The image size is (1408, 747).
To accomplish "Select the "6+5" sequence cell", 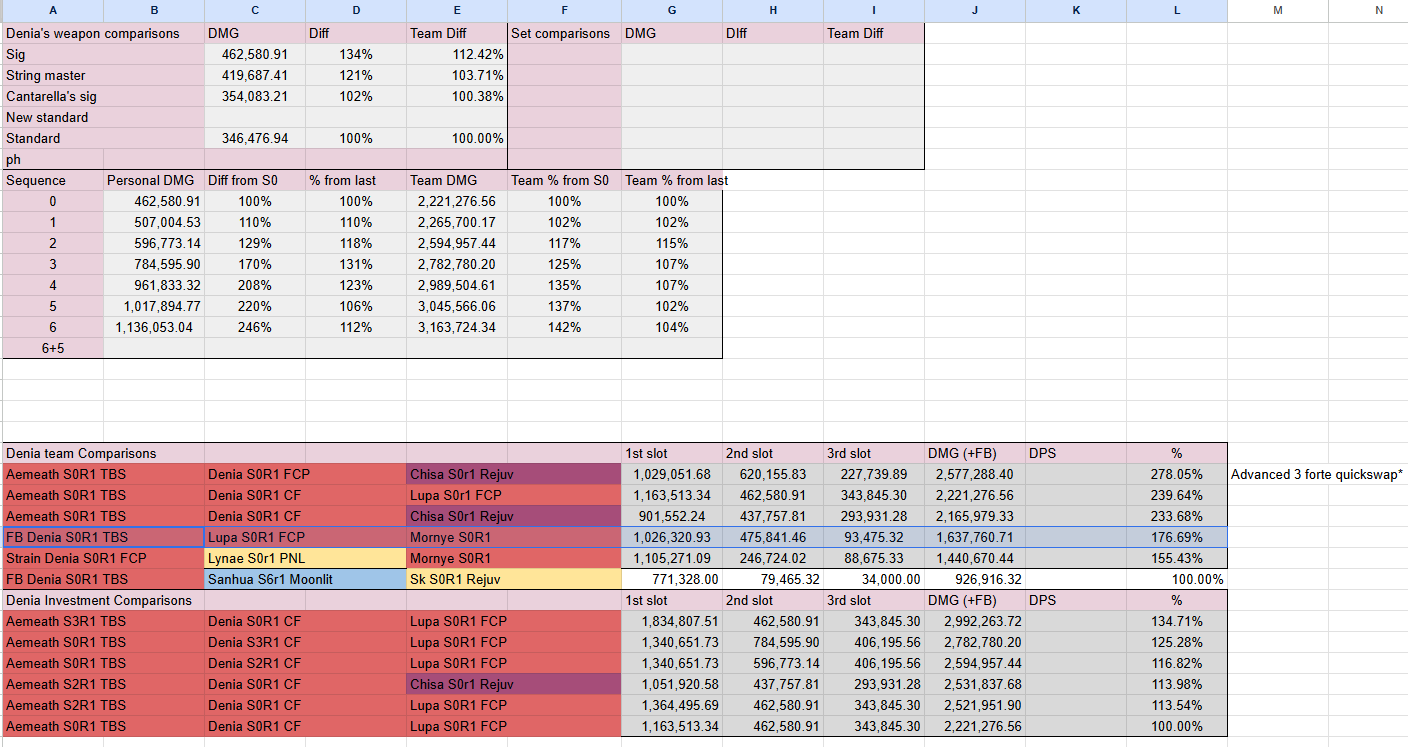I will pyautogui.click(x=53, y=348).
